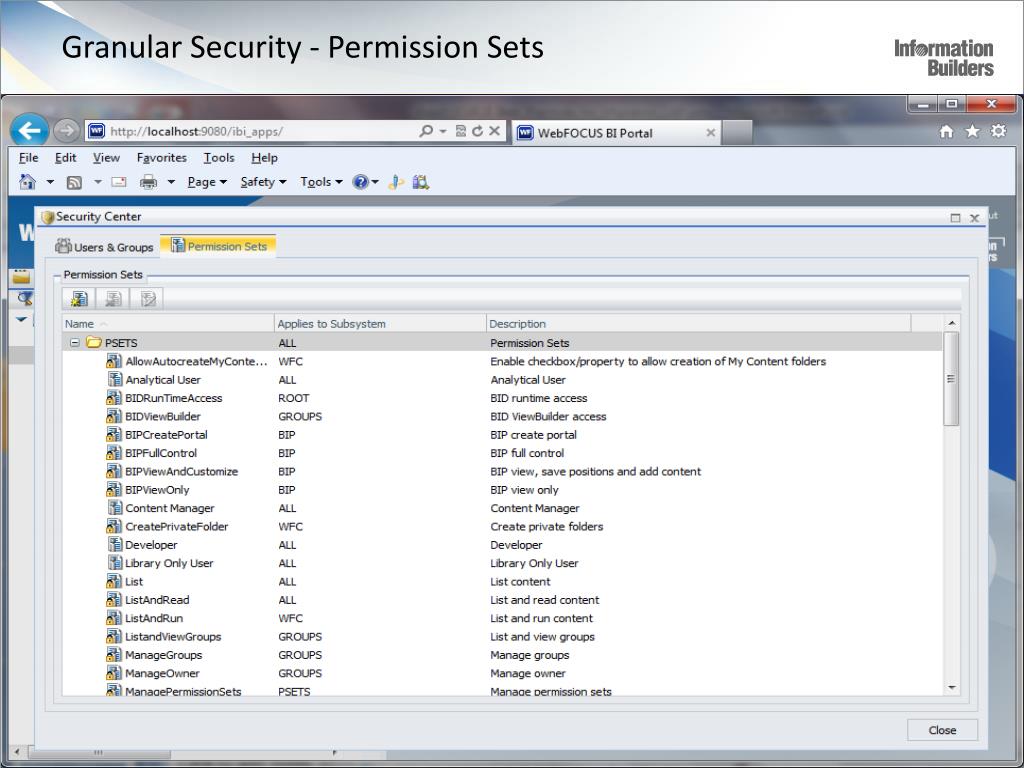
Task: Open the Help menu
Action: tap(264, 157)
